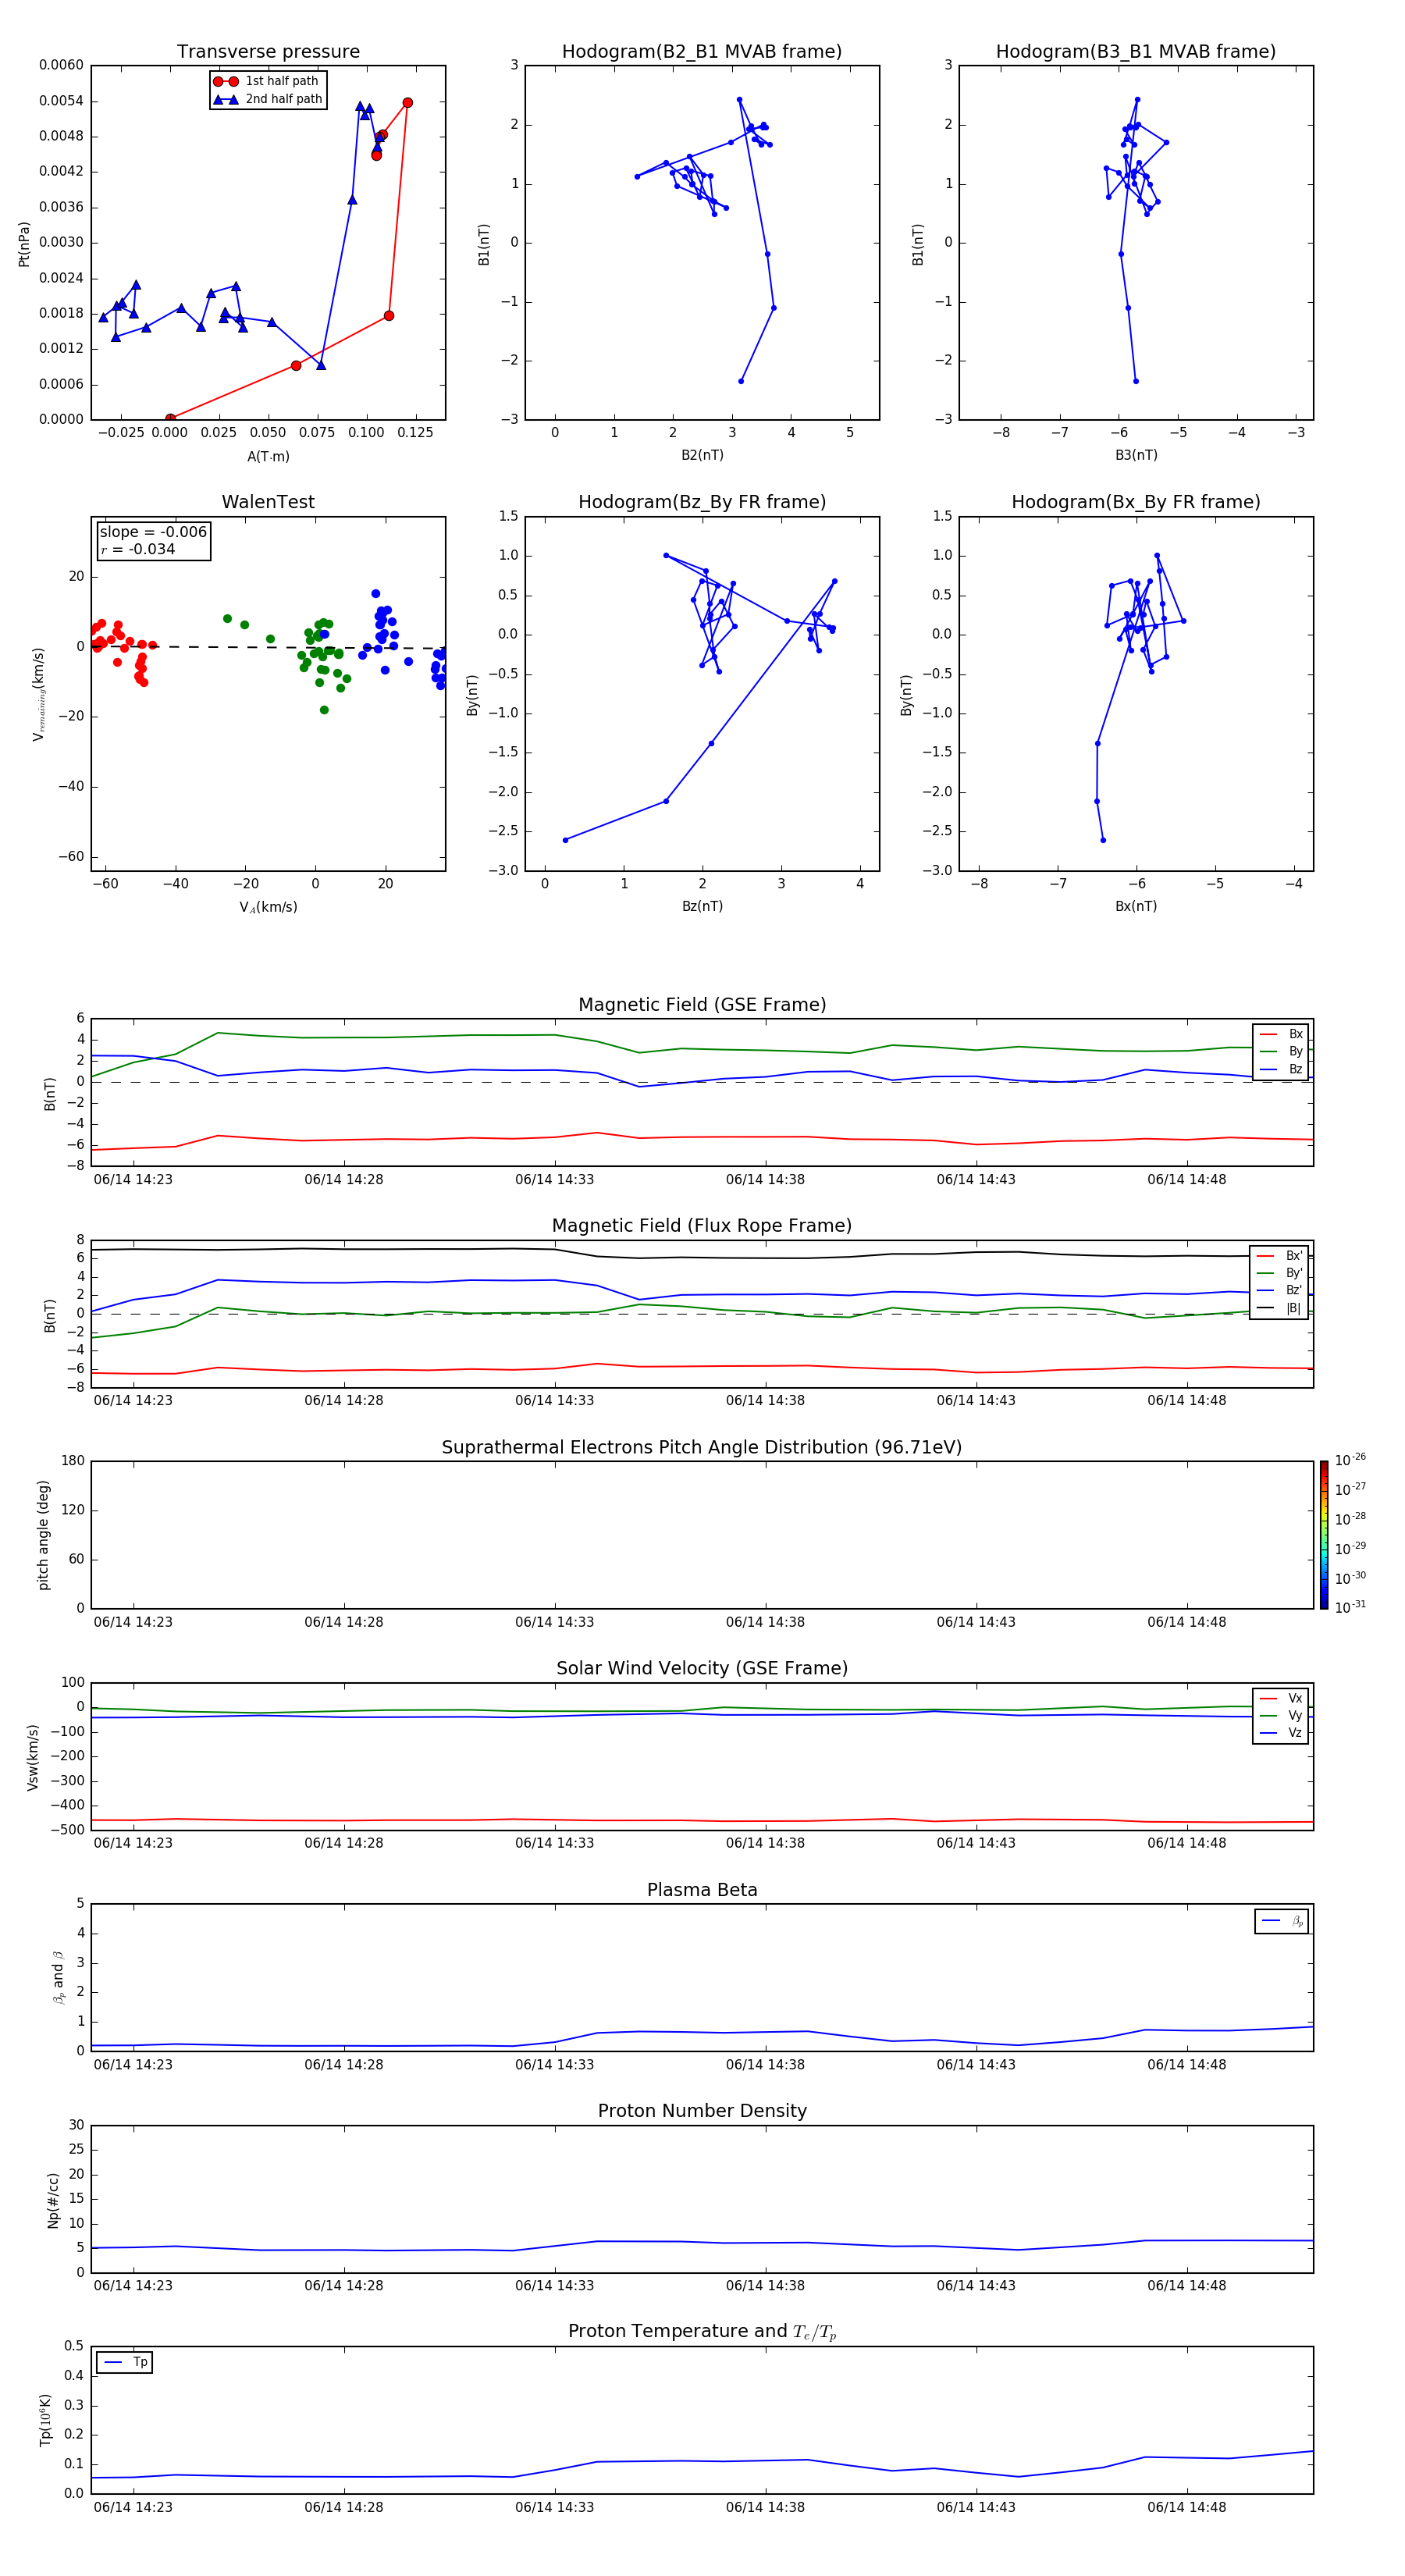
Task: Click the 'V_remaining(km/s)' y-axis label
Action: (x=38, y=694)
